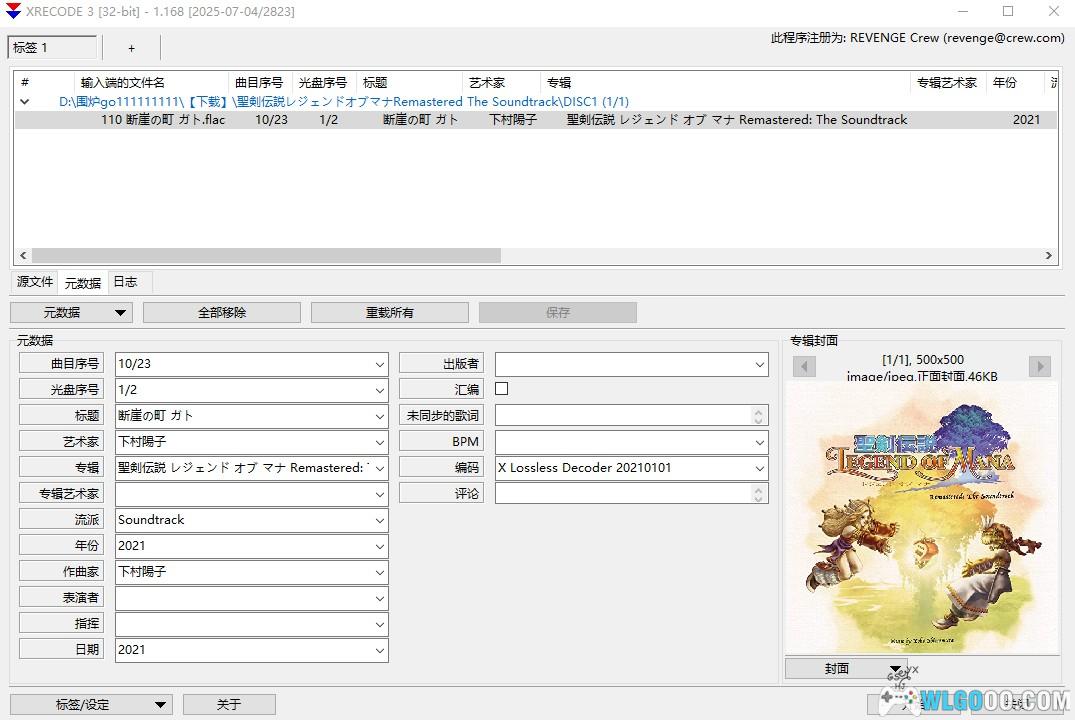
Task: Select the 元数据 tab
Action: tap(83, 283)
